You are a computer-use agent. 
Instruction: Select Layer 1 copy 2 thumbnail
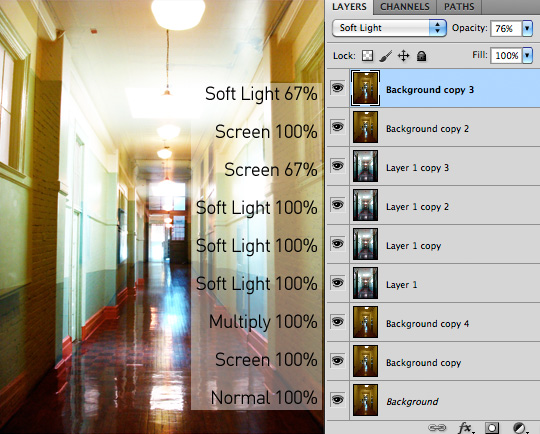[x=365, y=205]
